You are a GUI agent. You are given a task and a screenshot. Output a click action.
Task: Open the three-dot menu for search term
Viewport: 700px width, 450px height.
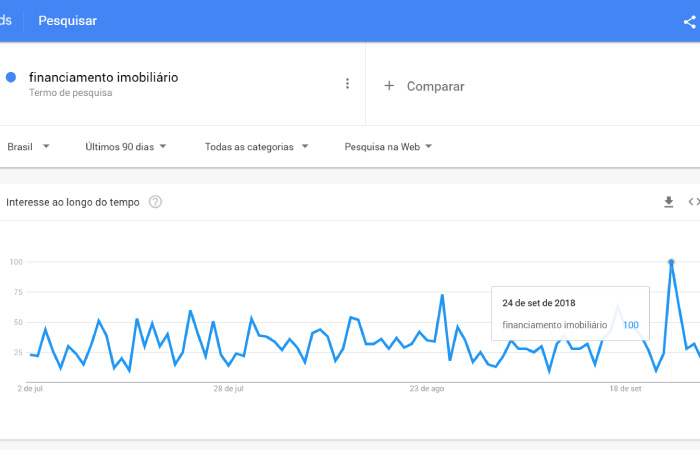(347, 83)
